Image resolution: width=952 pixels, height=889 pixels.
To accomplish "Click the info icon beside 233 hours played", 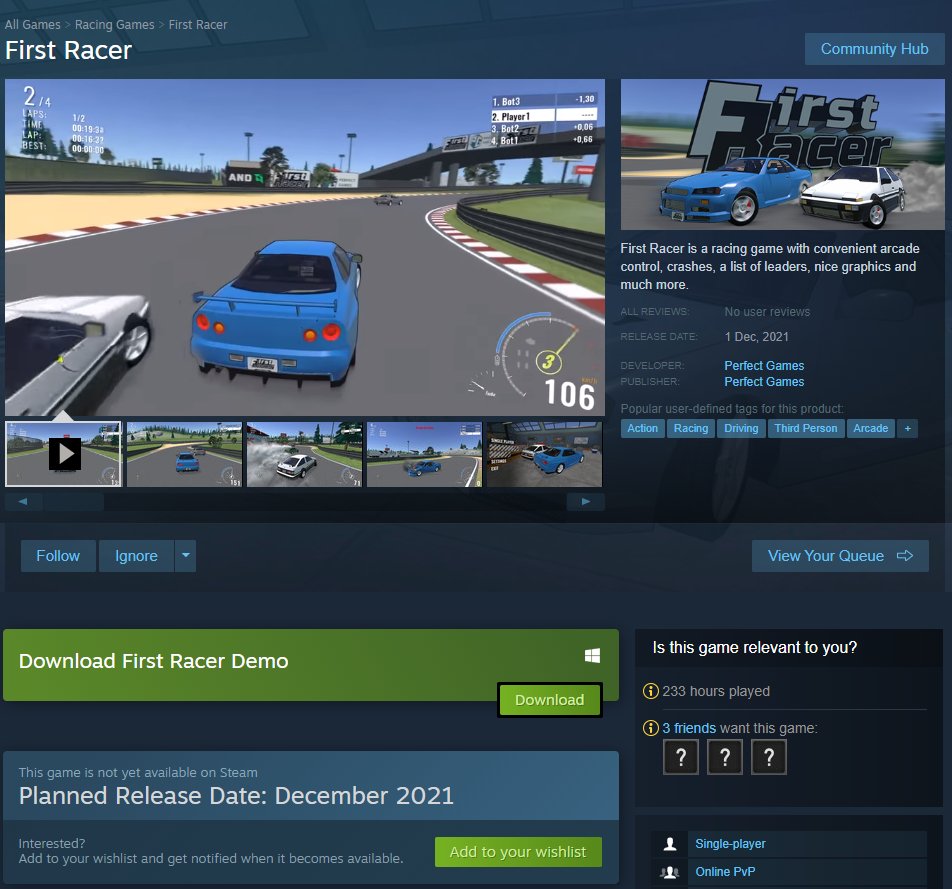I will pyautogui.click(x=650, y=691).
